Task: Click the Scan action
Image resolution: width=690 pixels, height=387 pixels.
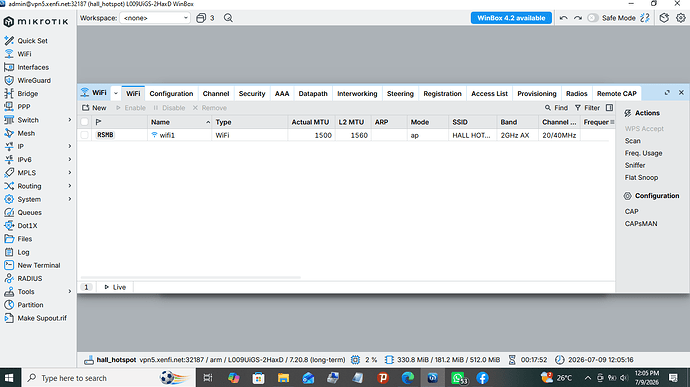Action: [632, 141]
